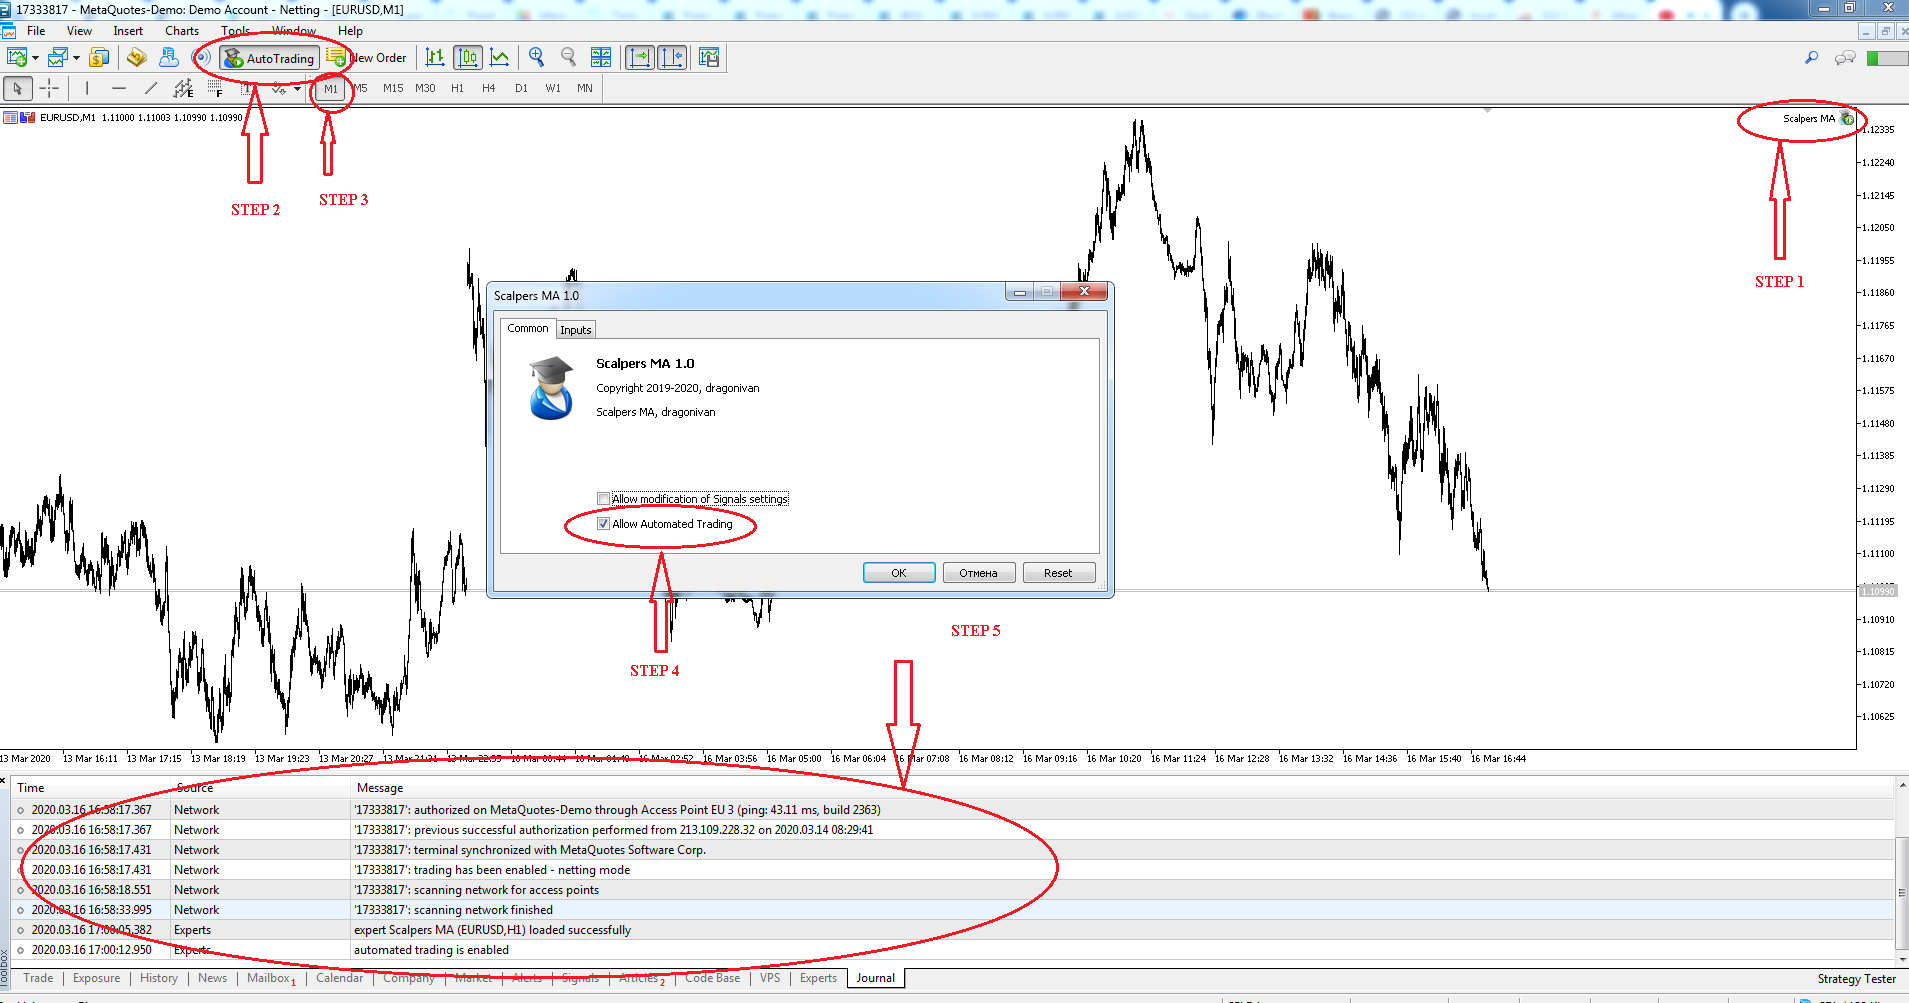Viewport: 1909px width, 1003px height.
Task: Open the File menu
Action: tap(36, 31)
